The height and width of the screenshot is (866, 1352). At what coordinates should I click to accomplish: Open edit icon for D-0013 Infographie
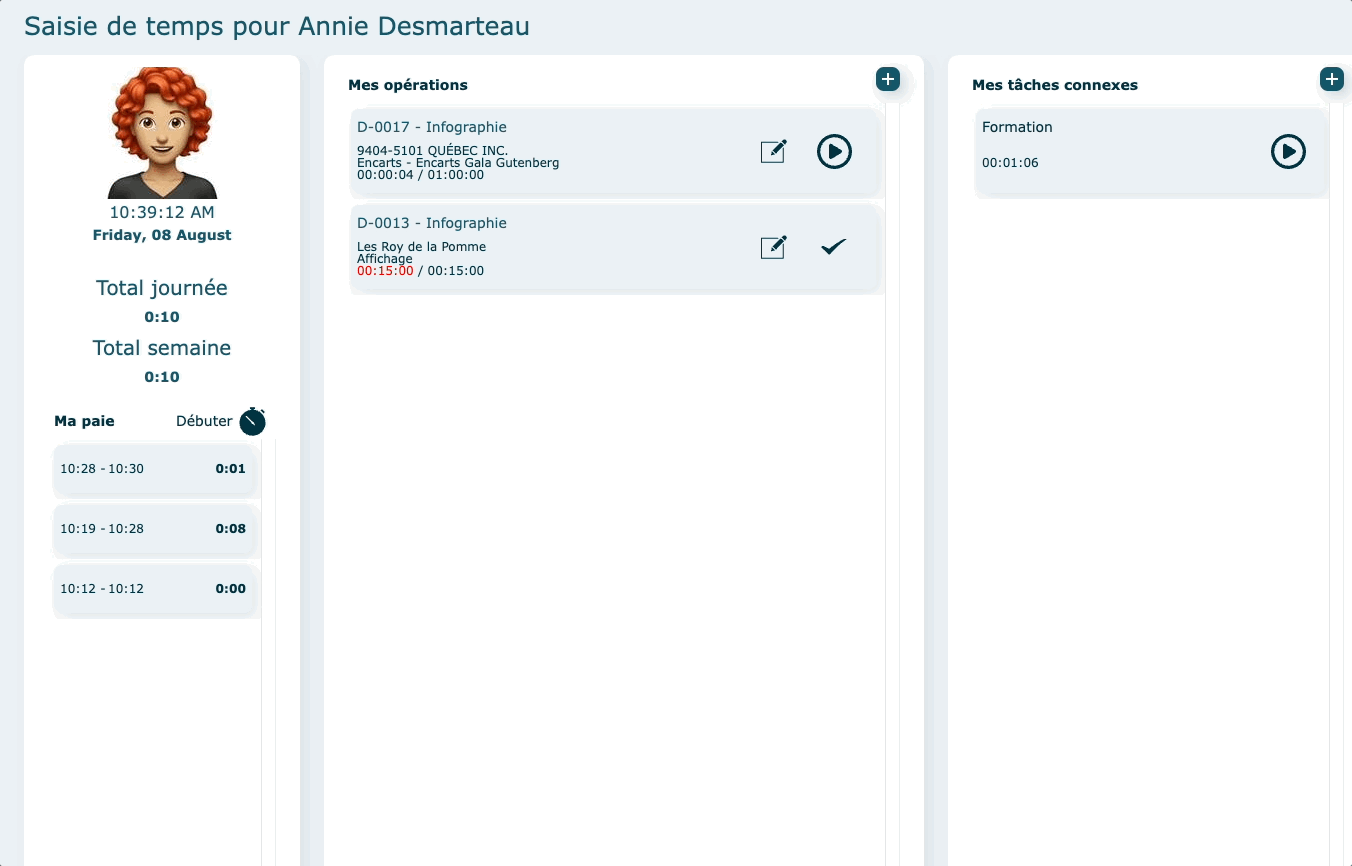point(773,247)
